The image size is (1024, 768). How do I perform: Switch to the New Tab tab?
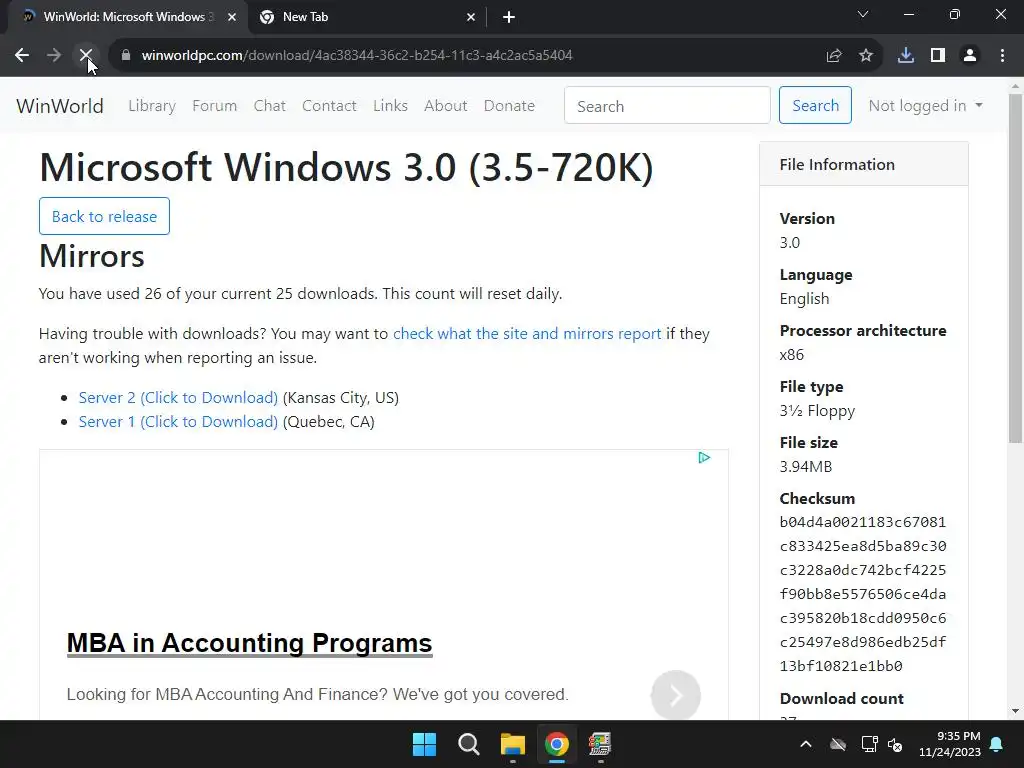tap(367, 17)
